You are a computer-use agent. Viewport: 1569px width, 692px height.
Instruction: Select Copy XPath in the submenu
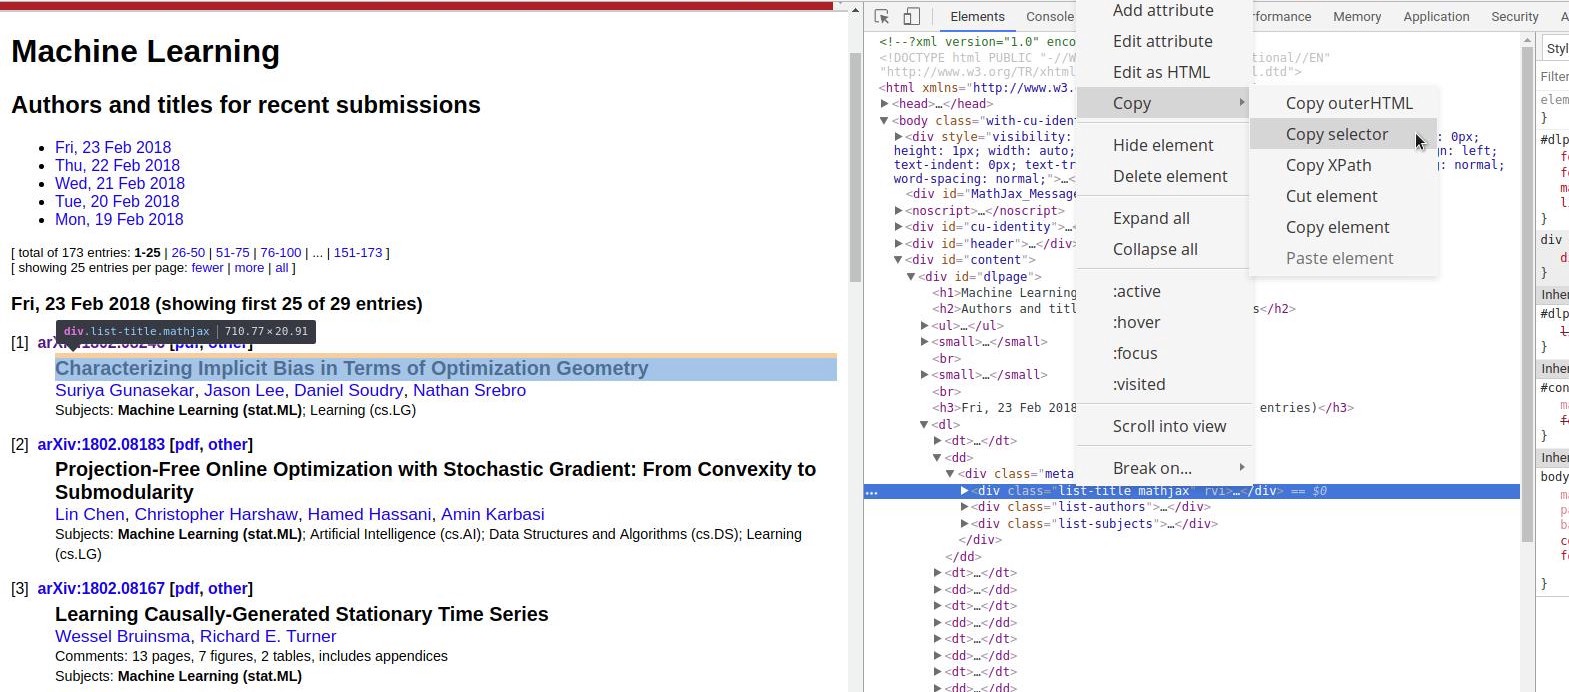click(x=1328, y=165)
